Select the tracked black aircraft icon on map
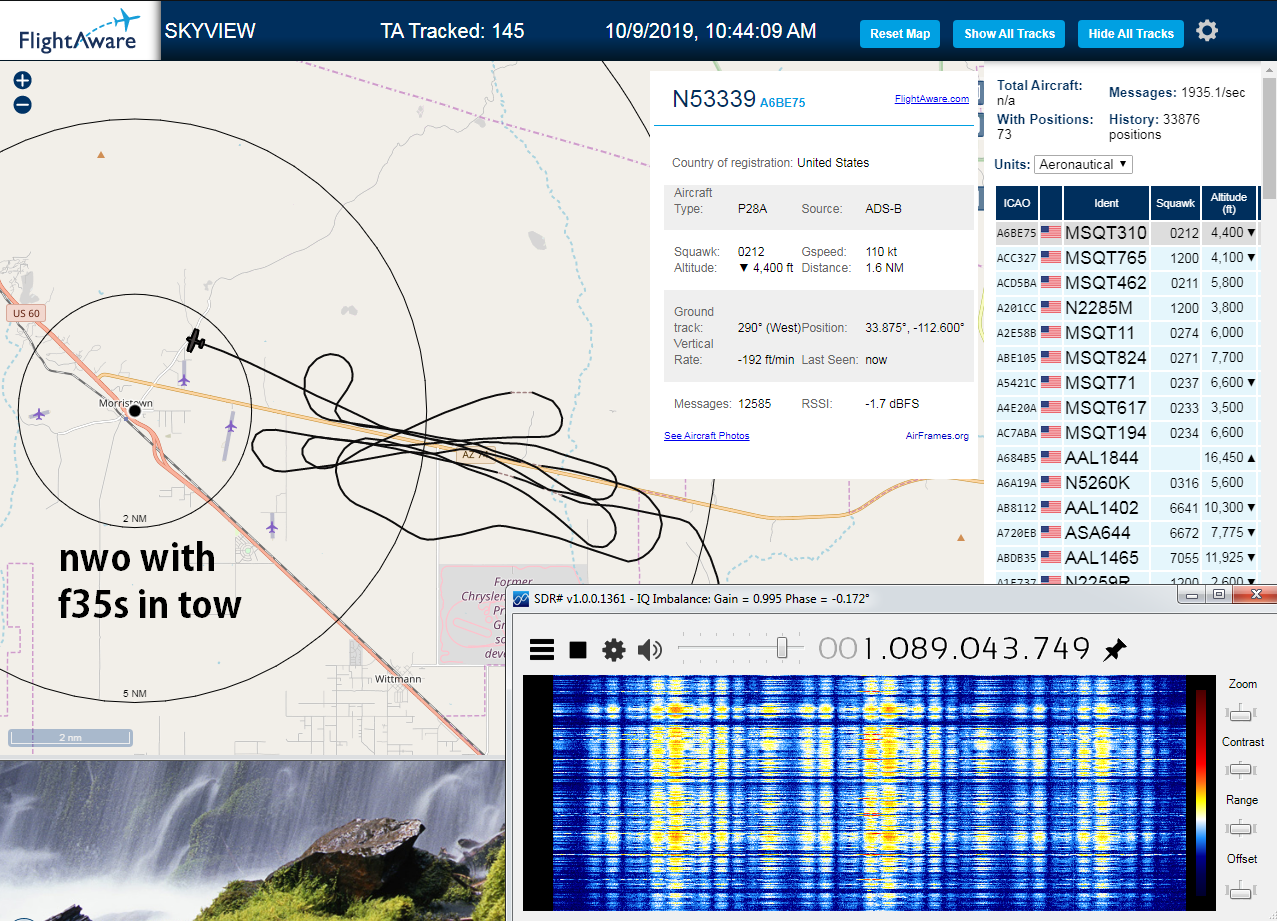The width and height of the screenshot is (1277, 921). pyautogui.click(x=196, y=341)
